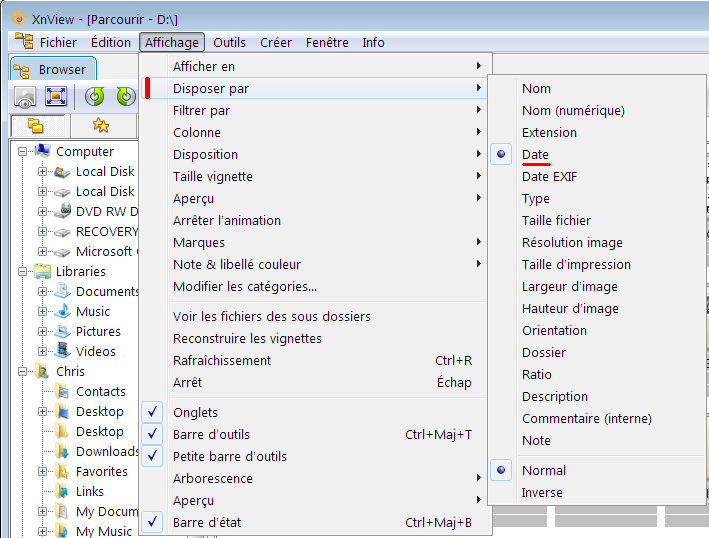Image resolution: width=709 pixels, height=538 pixels.
Task: Select the Videos tree item
Action: [x=95, y=351]
